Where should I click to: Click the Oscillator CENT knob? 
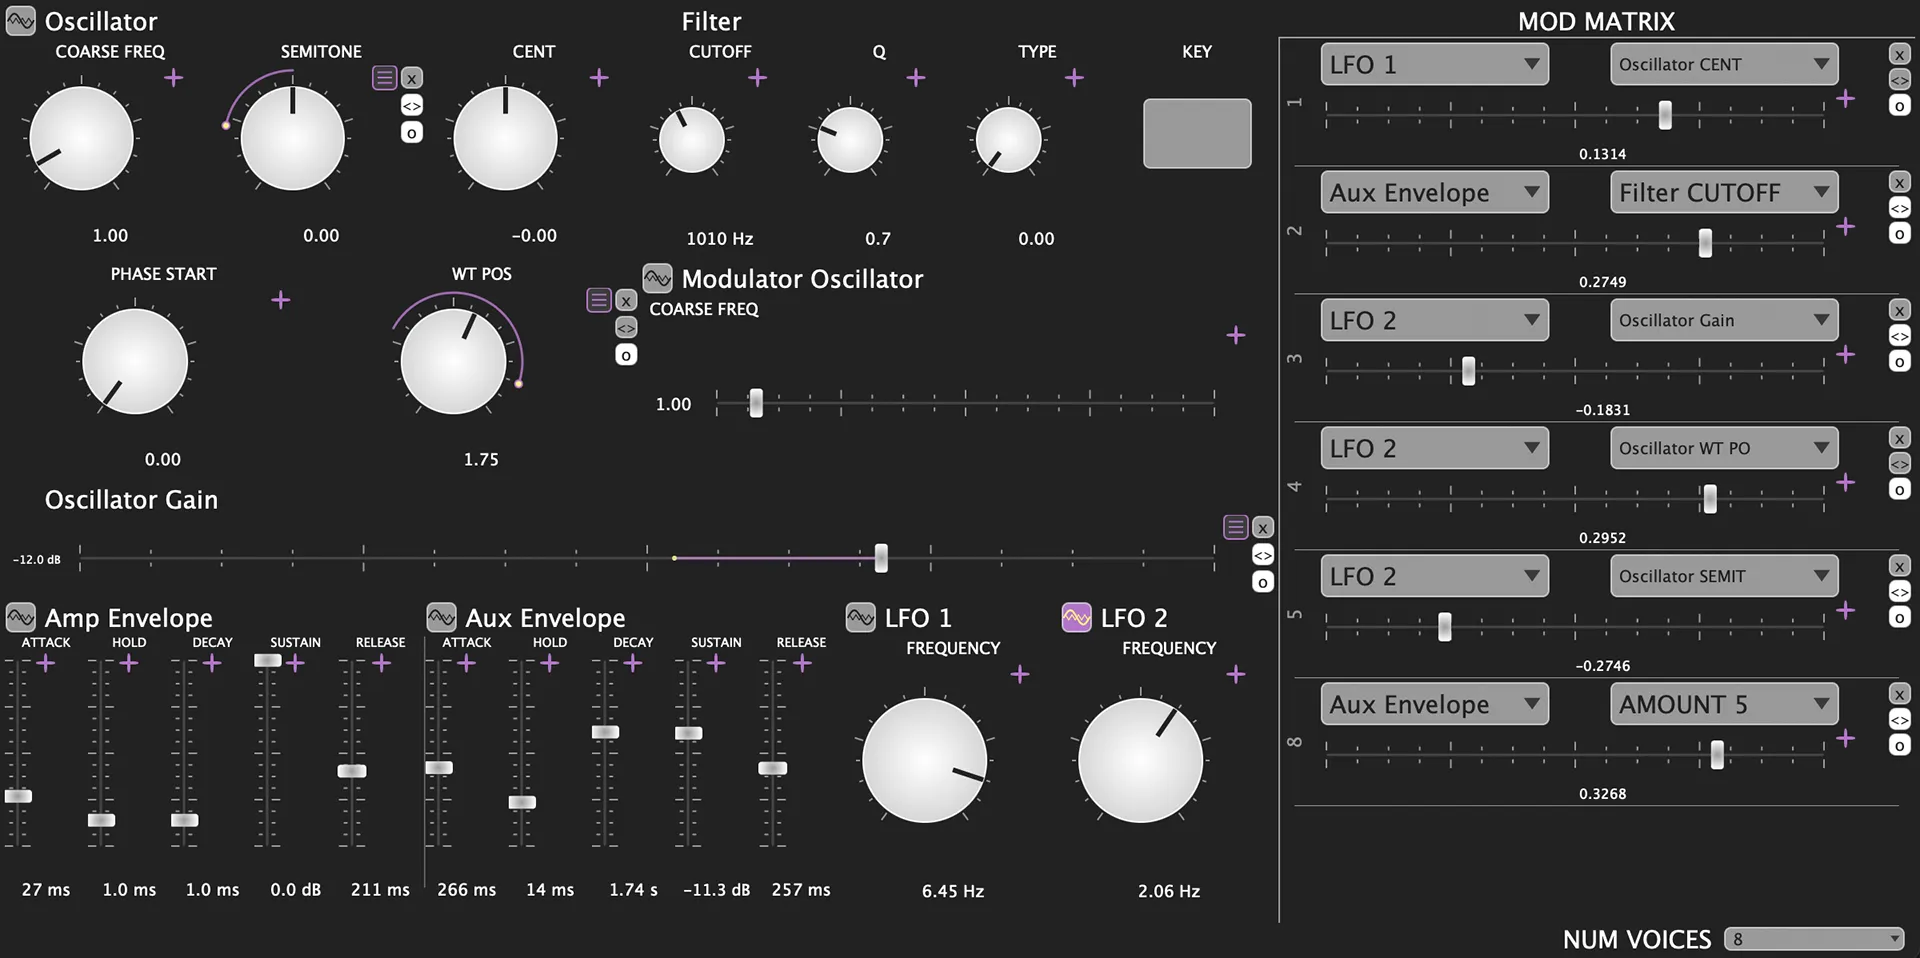[505, 138]
